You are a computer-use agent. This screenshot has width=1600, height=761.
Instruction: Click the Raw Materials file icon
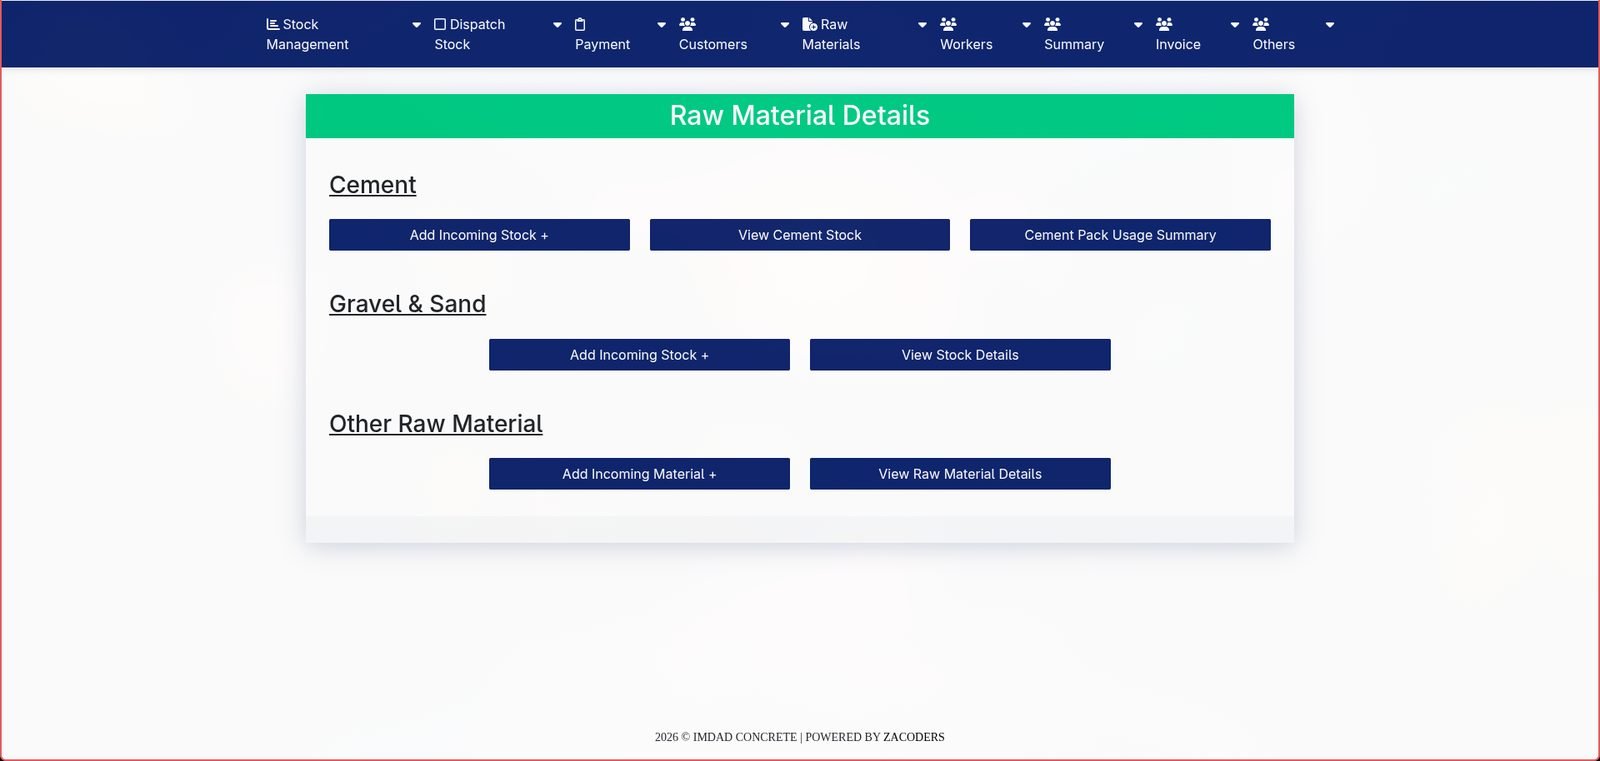tap(810, 24)
